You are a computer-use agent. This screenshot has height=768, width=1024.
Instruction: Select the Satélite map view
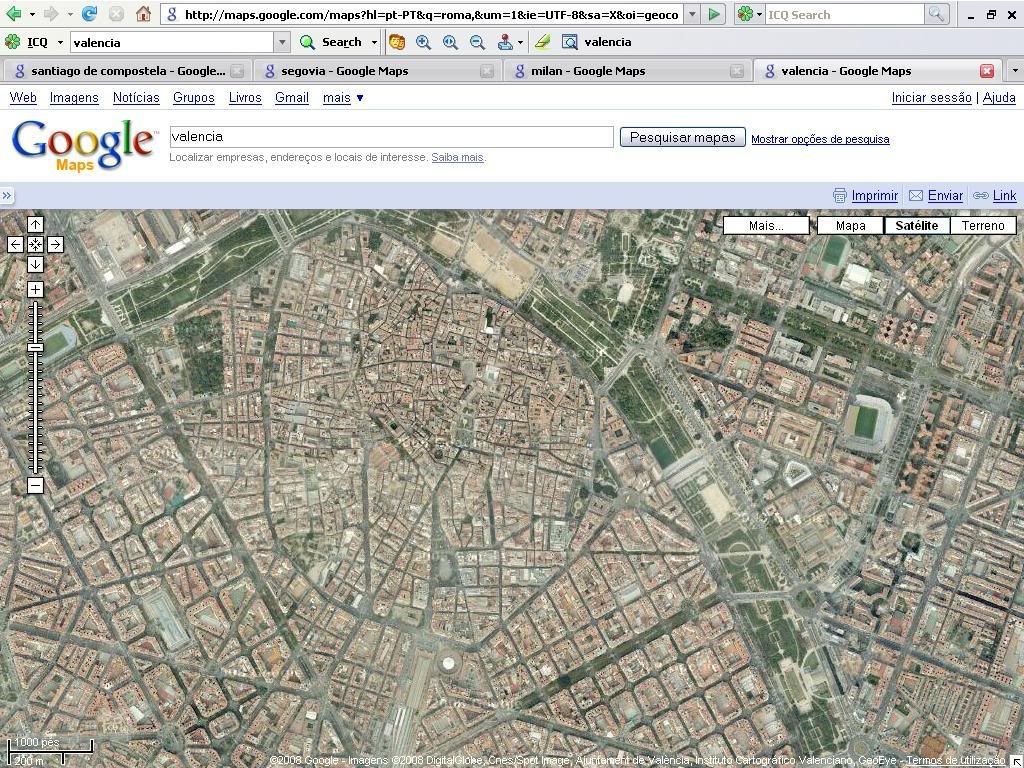(x=916, y=226)
